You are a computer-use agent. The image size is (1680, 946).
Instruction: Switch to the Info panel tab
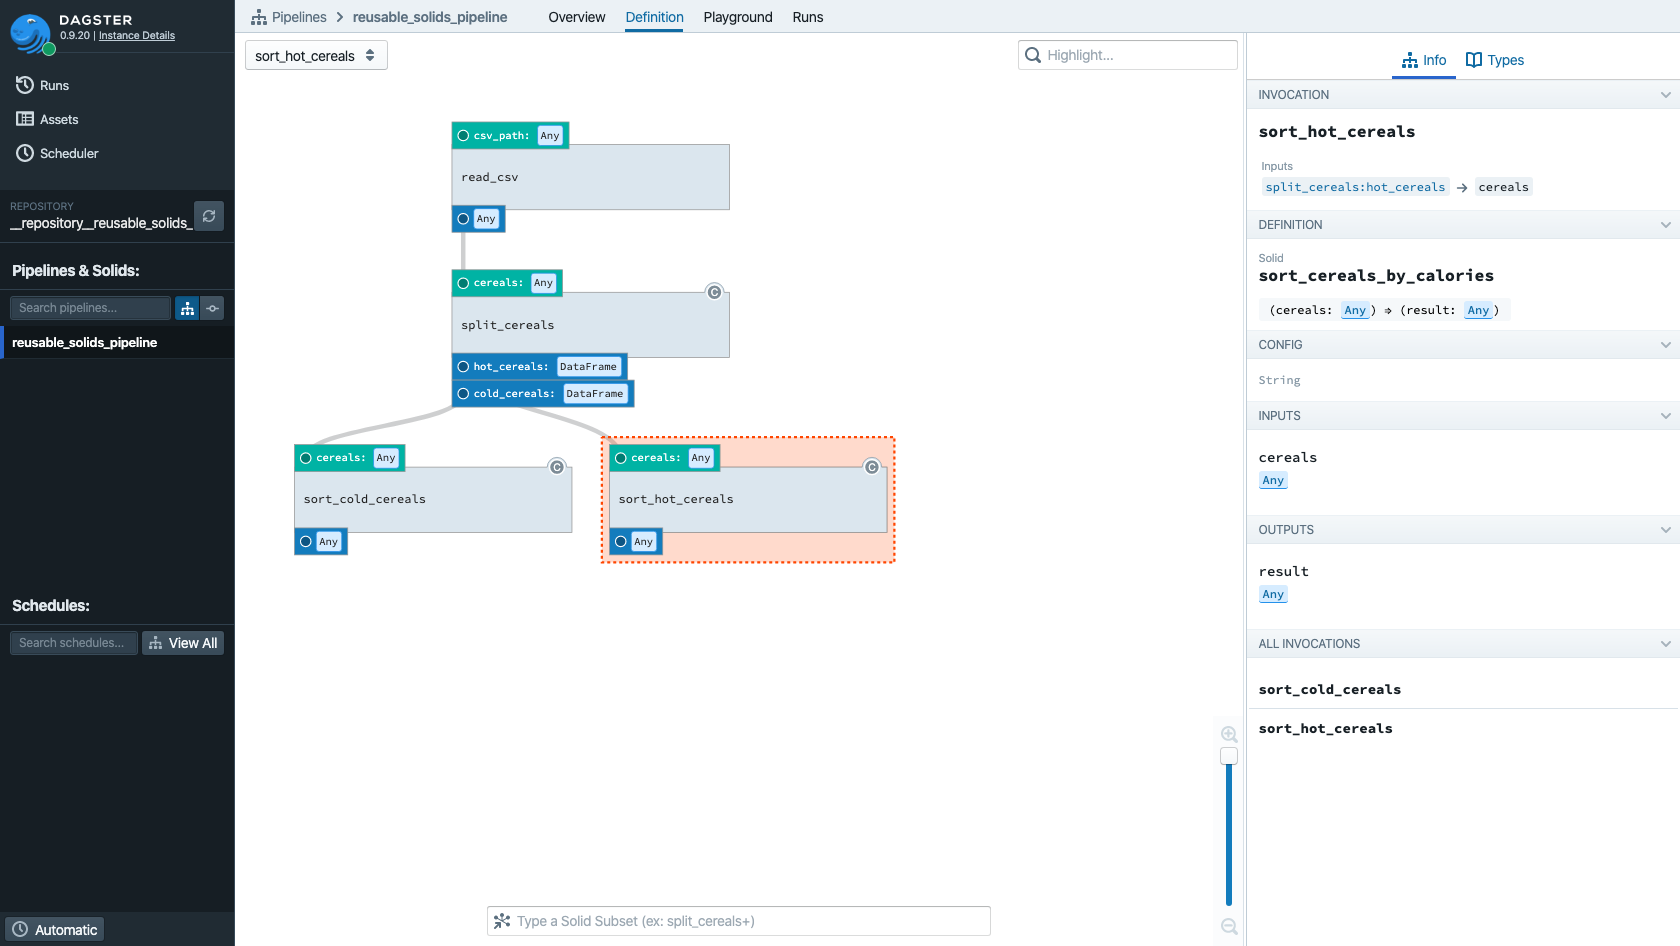click(1424, 60)
